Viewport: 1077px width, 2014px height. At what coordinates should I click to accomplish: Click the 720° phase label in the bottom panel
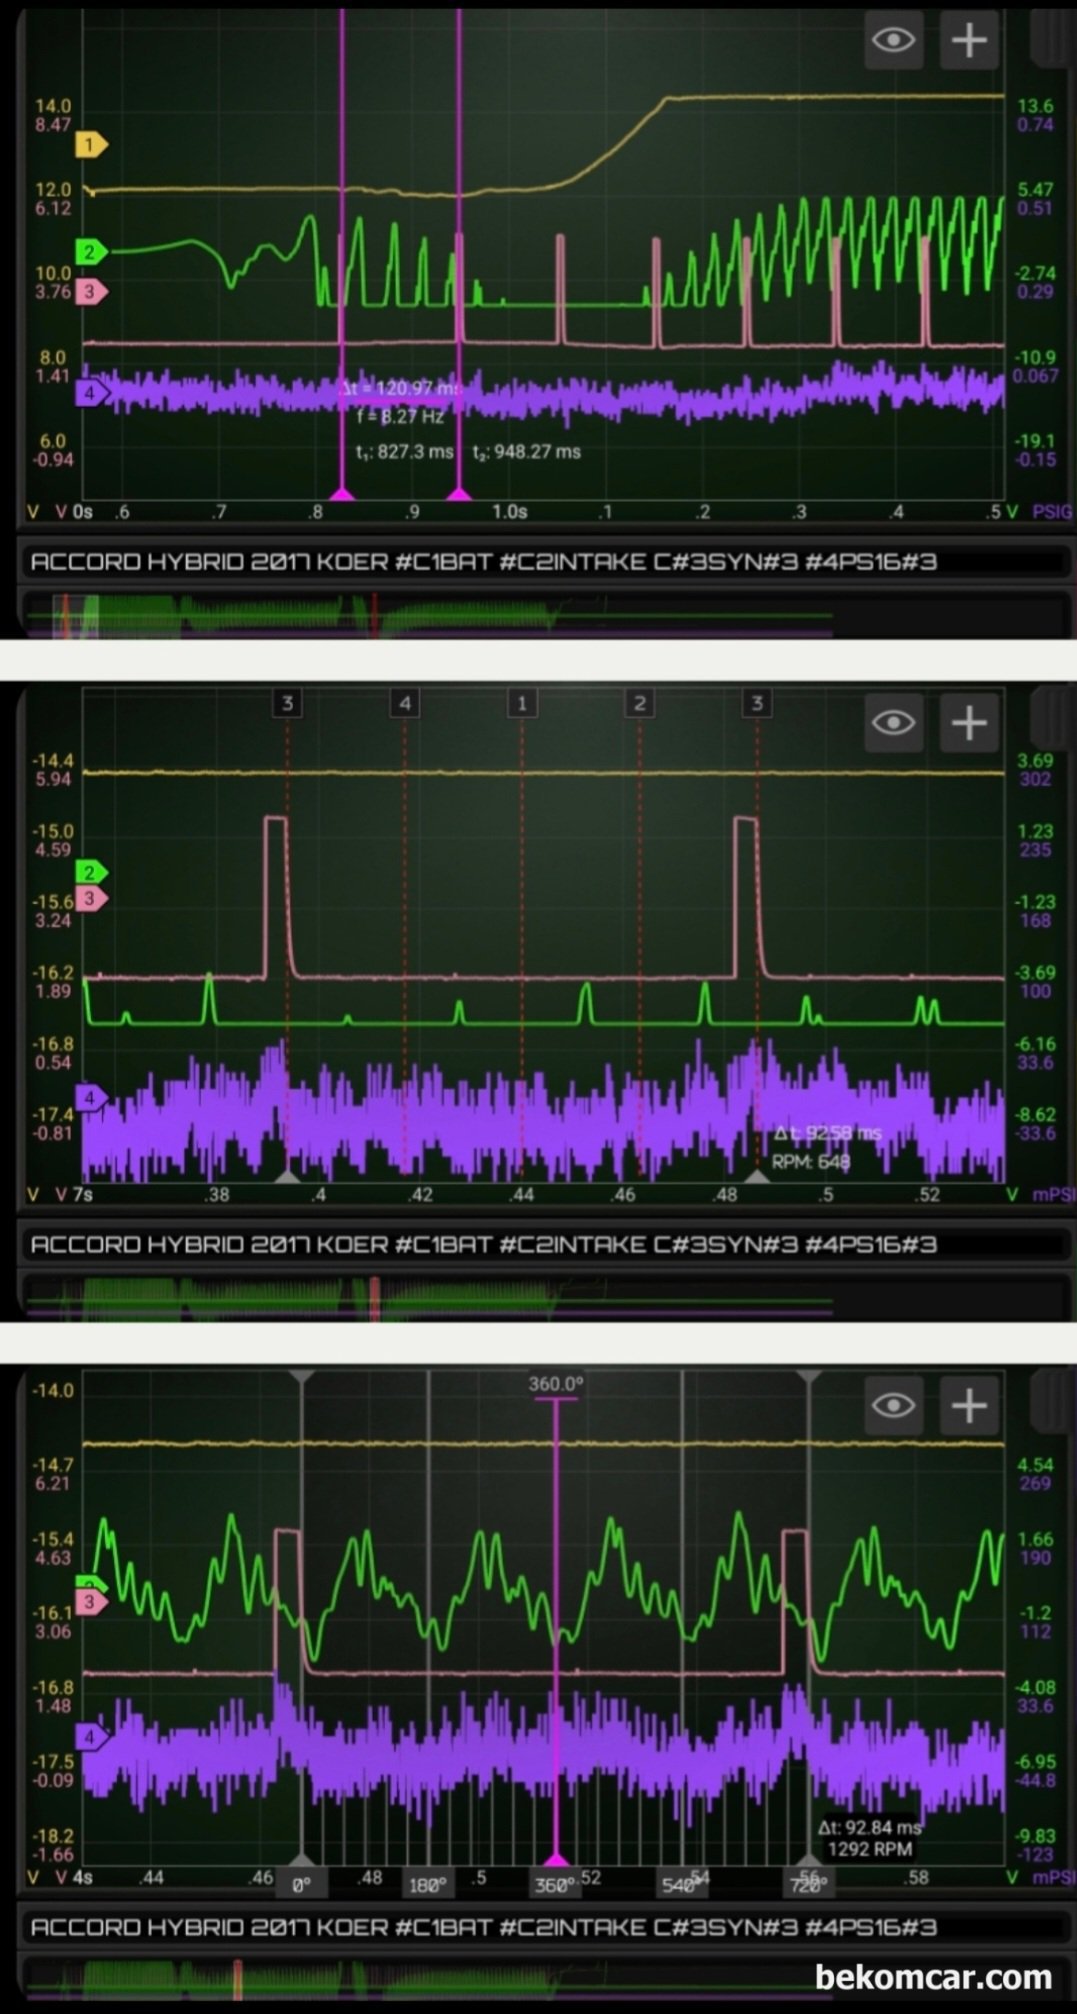pyautogui.click(x=807, y=1885)
